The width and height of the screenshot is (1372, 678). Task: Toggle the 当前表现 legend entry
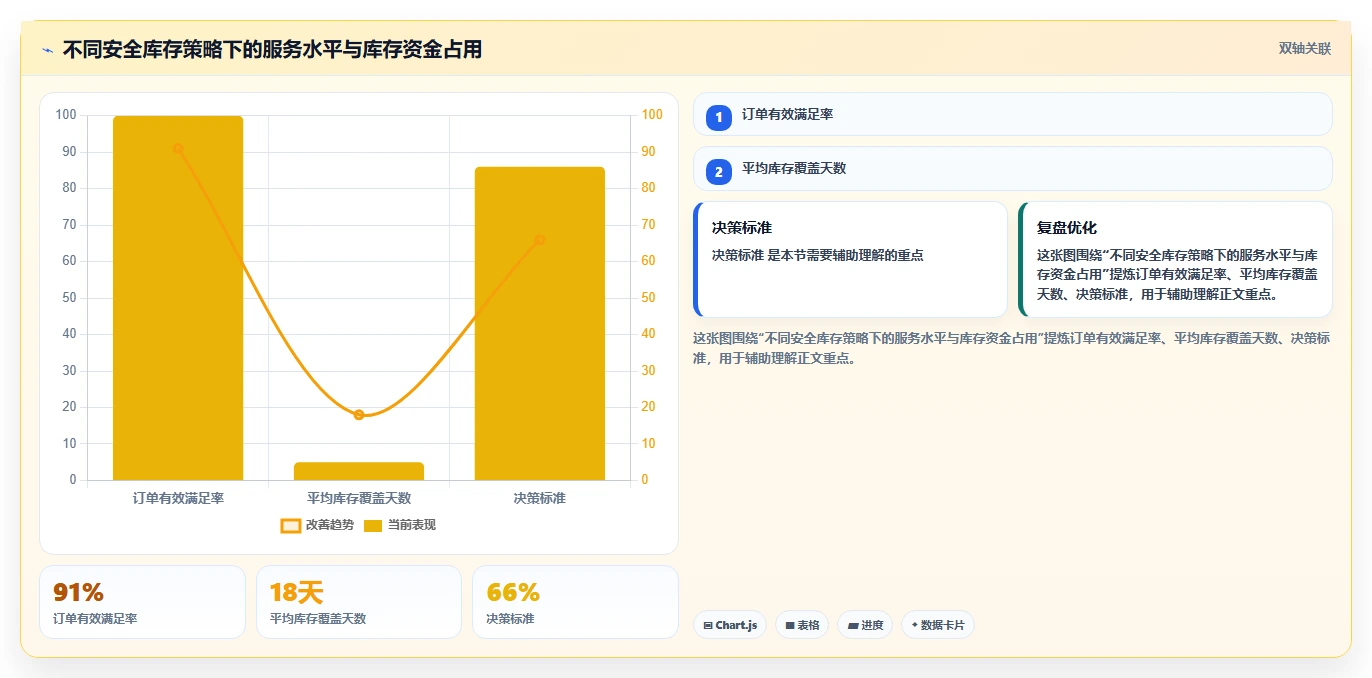399,525
